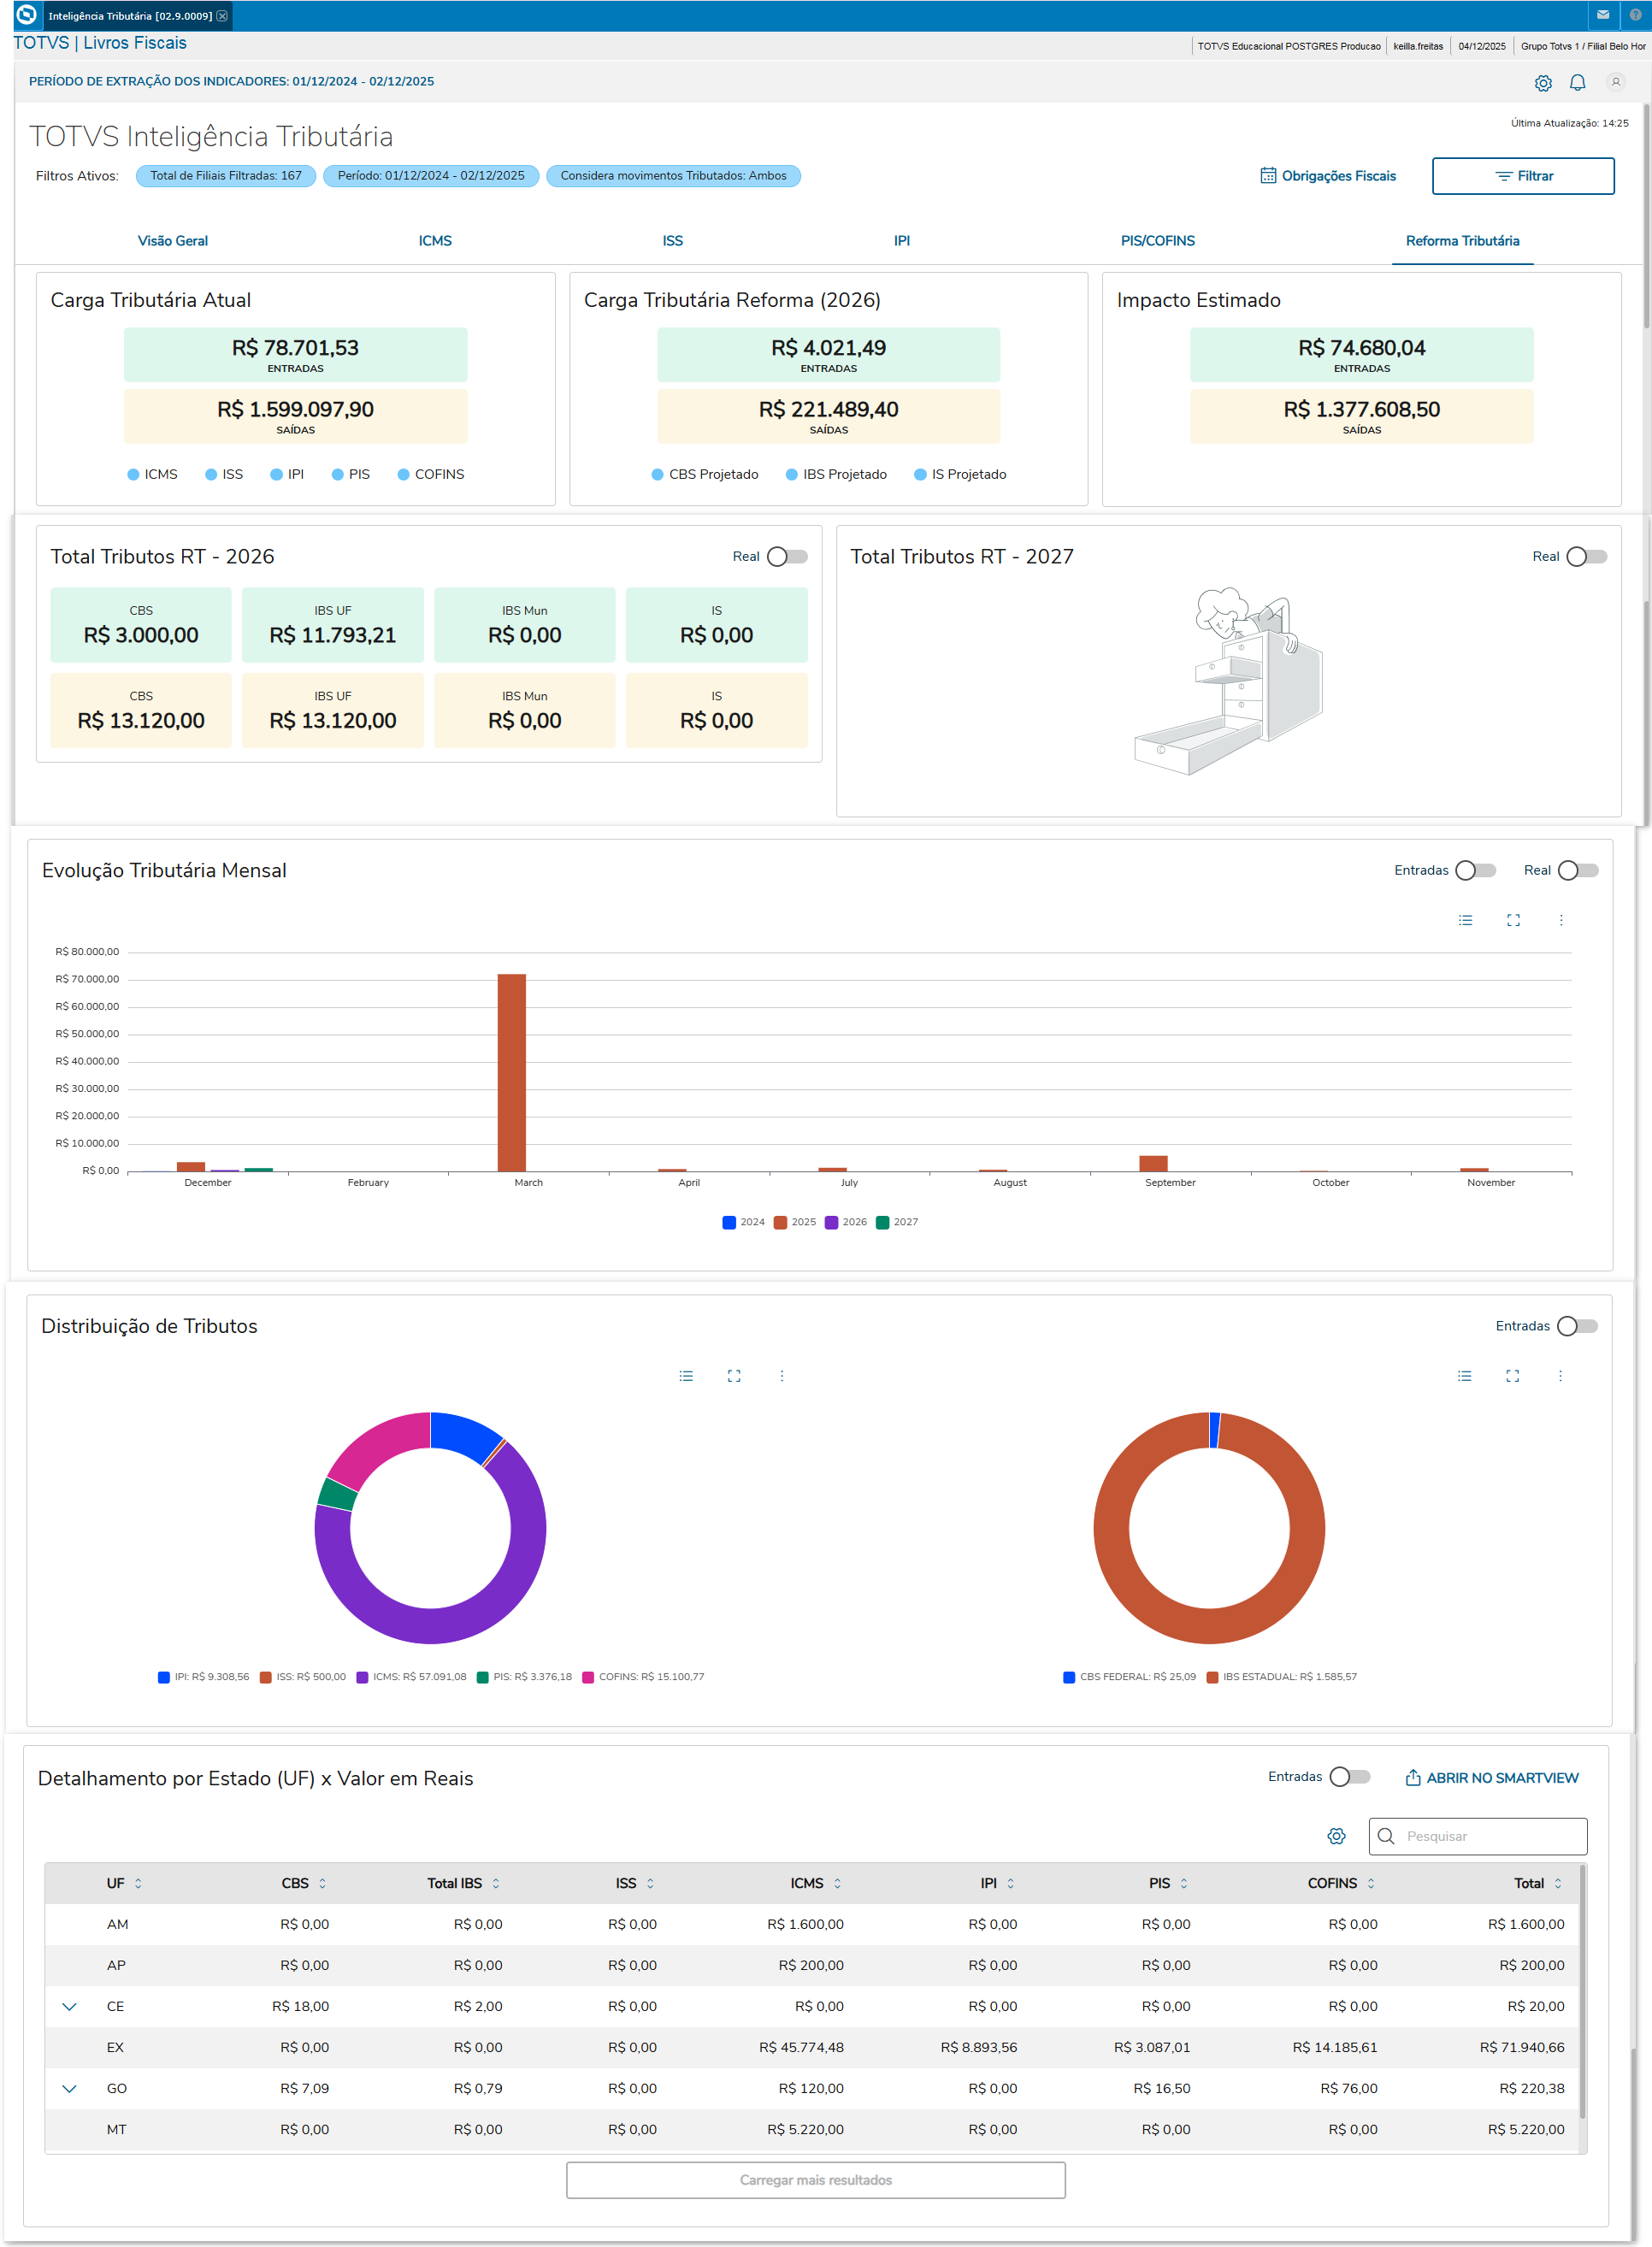Show legend list for Evolução Tributária Mensal chart

[1465, 920]
